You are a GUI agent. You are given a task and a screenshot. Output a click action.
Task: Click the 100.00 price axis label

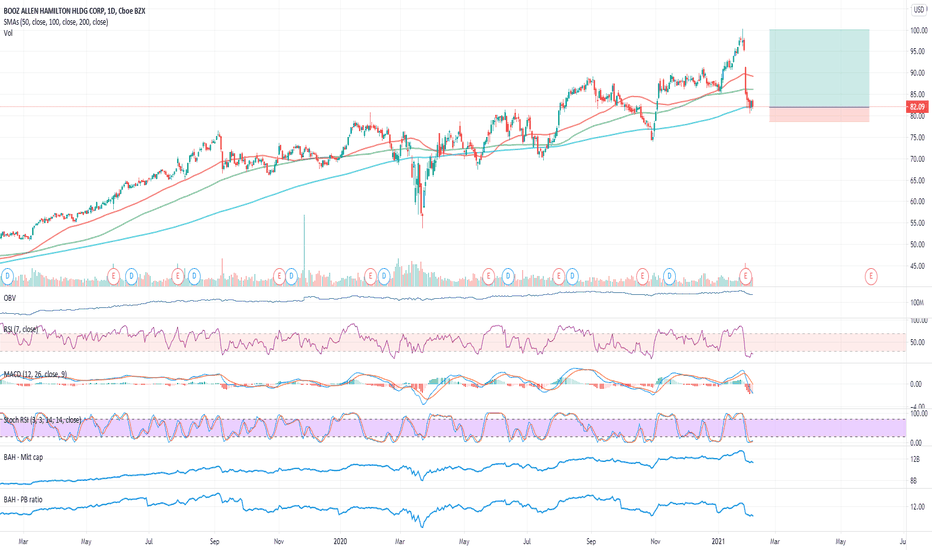point(918,30)
